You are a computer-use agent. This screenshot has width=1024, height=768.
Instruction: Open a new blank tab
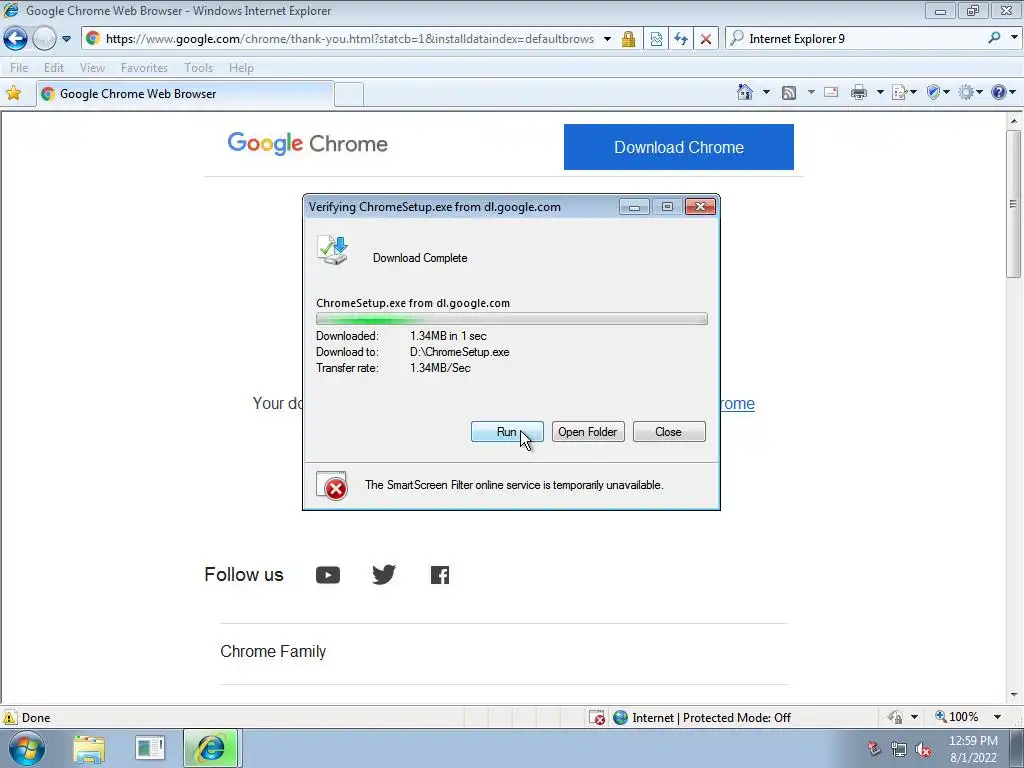(349, 95)
